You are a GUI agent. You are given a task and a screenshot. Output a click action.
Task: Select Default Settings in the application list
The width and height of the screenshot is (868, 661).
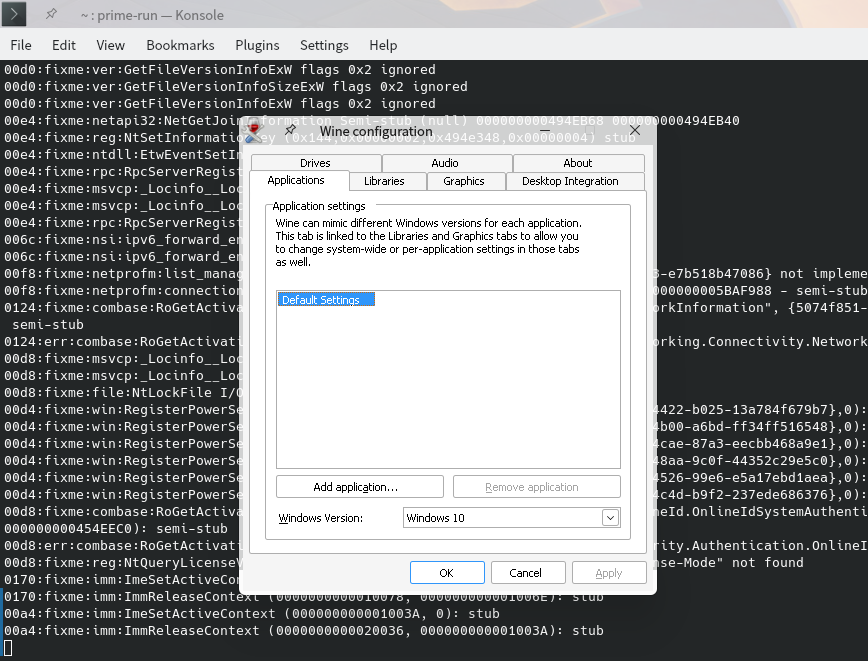[326, 299]
